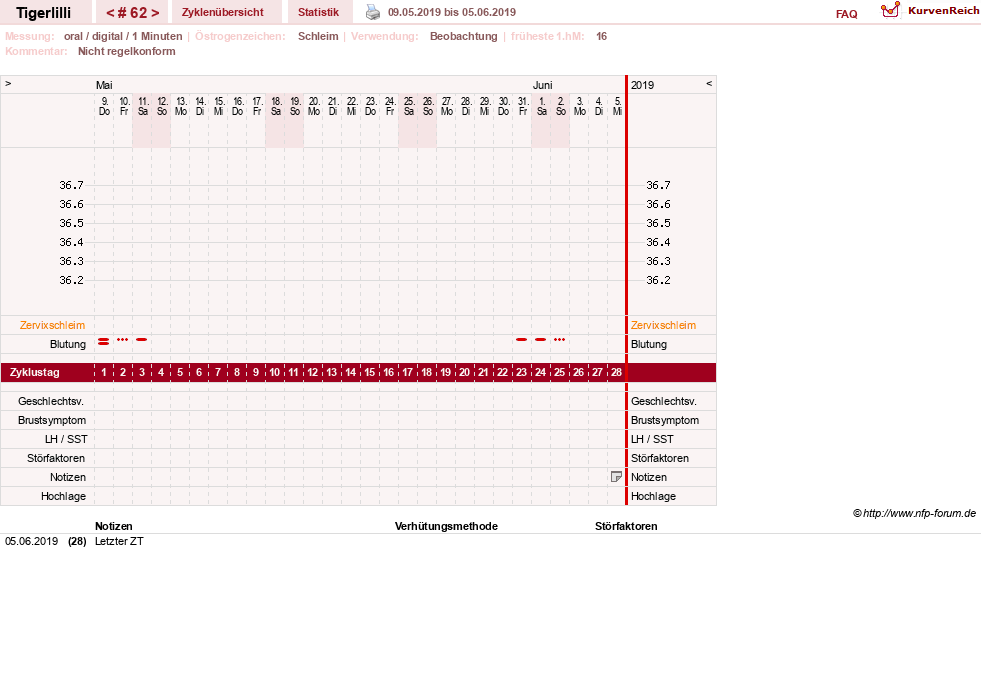Click the Juni month label
Image resolution: width=981 pixels, height=685 pixels.
click(x=542, y=85)
